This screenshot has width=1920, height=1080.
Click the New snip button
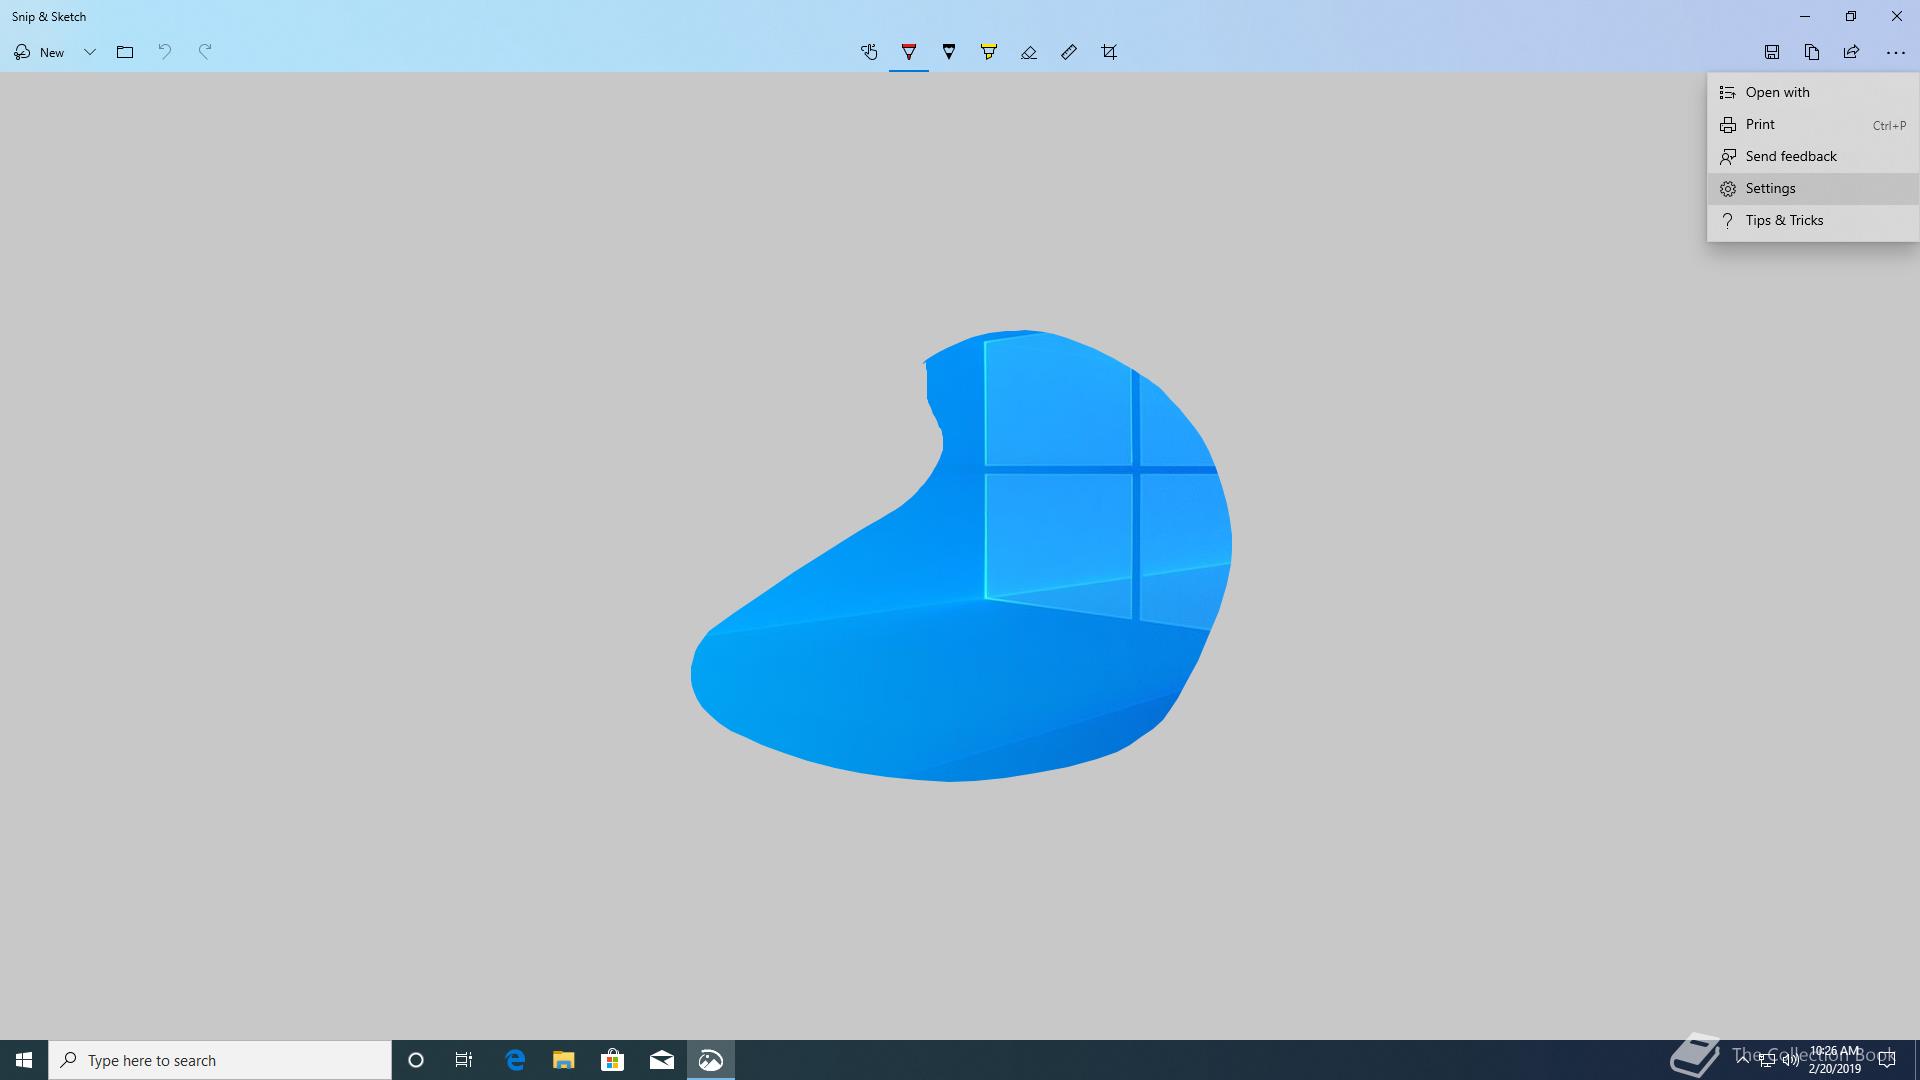(39, 52)
